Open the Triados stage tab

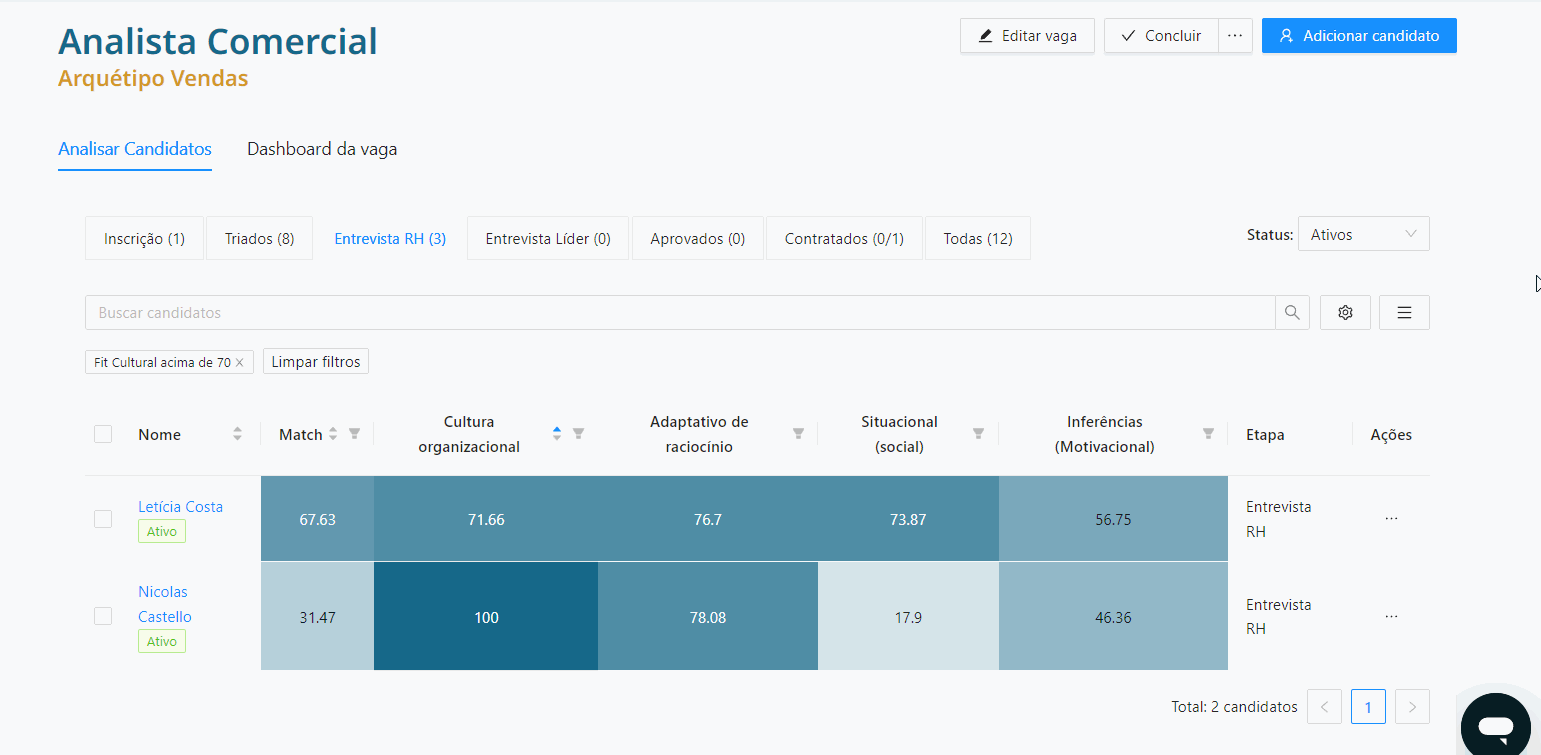click(259, 238)
